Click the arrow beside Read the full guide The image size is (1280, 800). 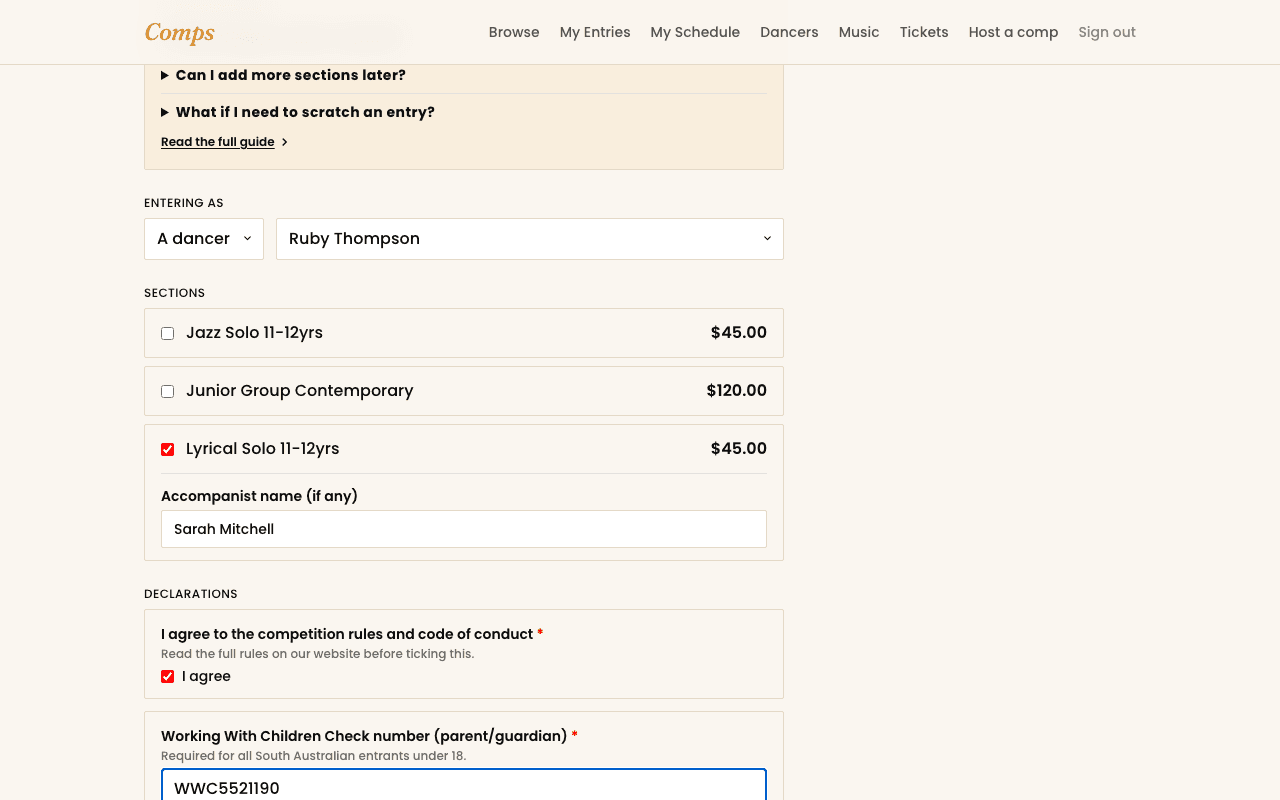[x=285, y=142]
